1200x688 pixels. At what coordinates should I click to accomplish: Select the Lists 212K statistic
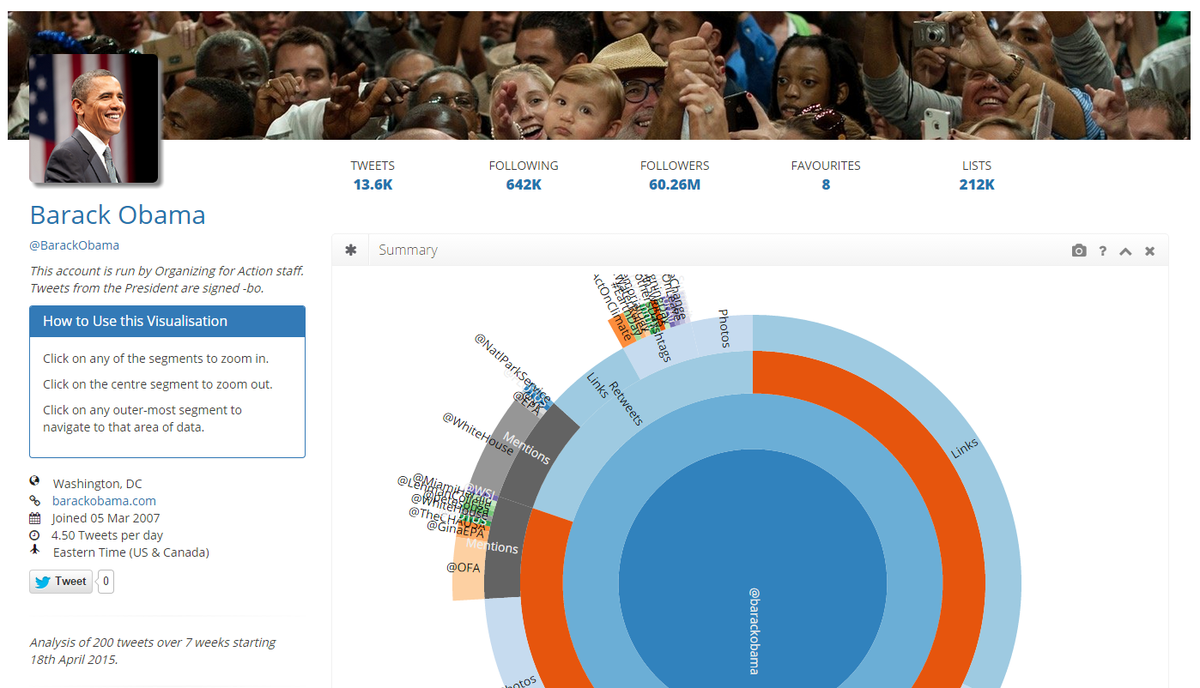coord(976,175)
